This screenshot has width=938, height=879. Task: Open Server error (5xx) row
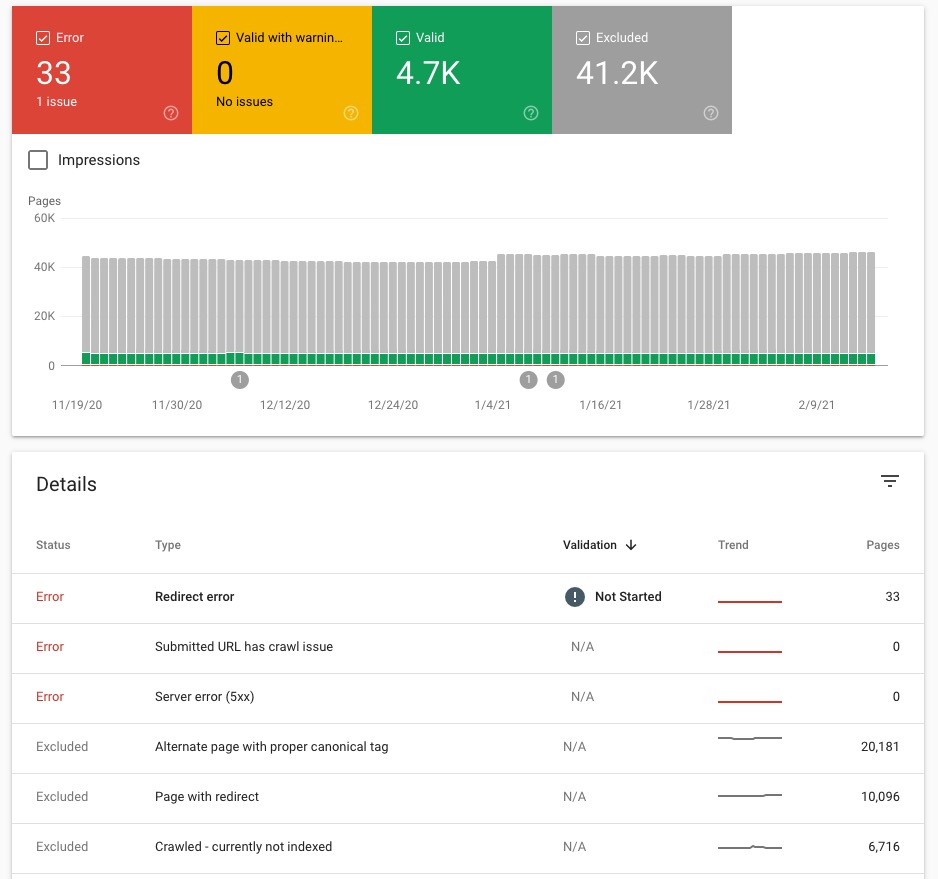click(468, 698)
